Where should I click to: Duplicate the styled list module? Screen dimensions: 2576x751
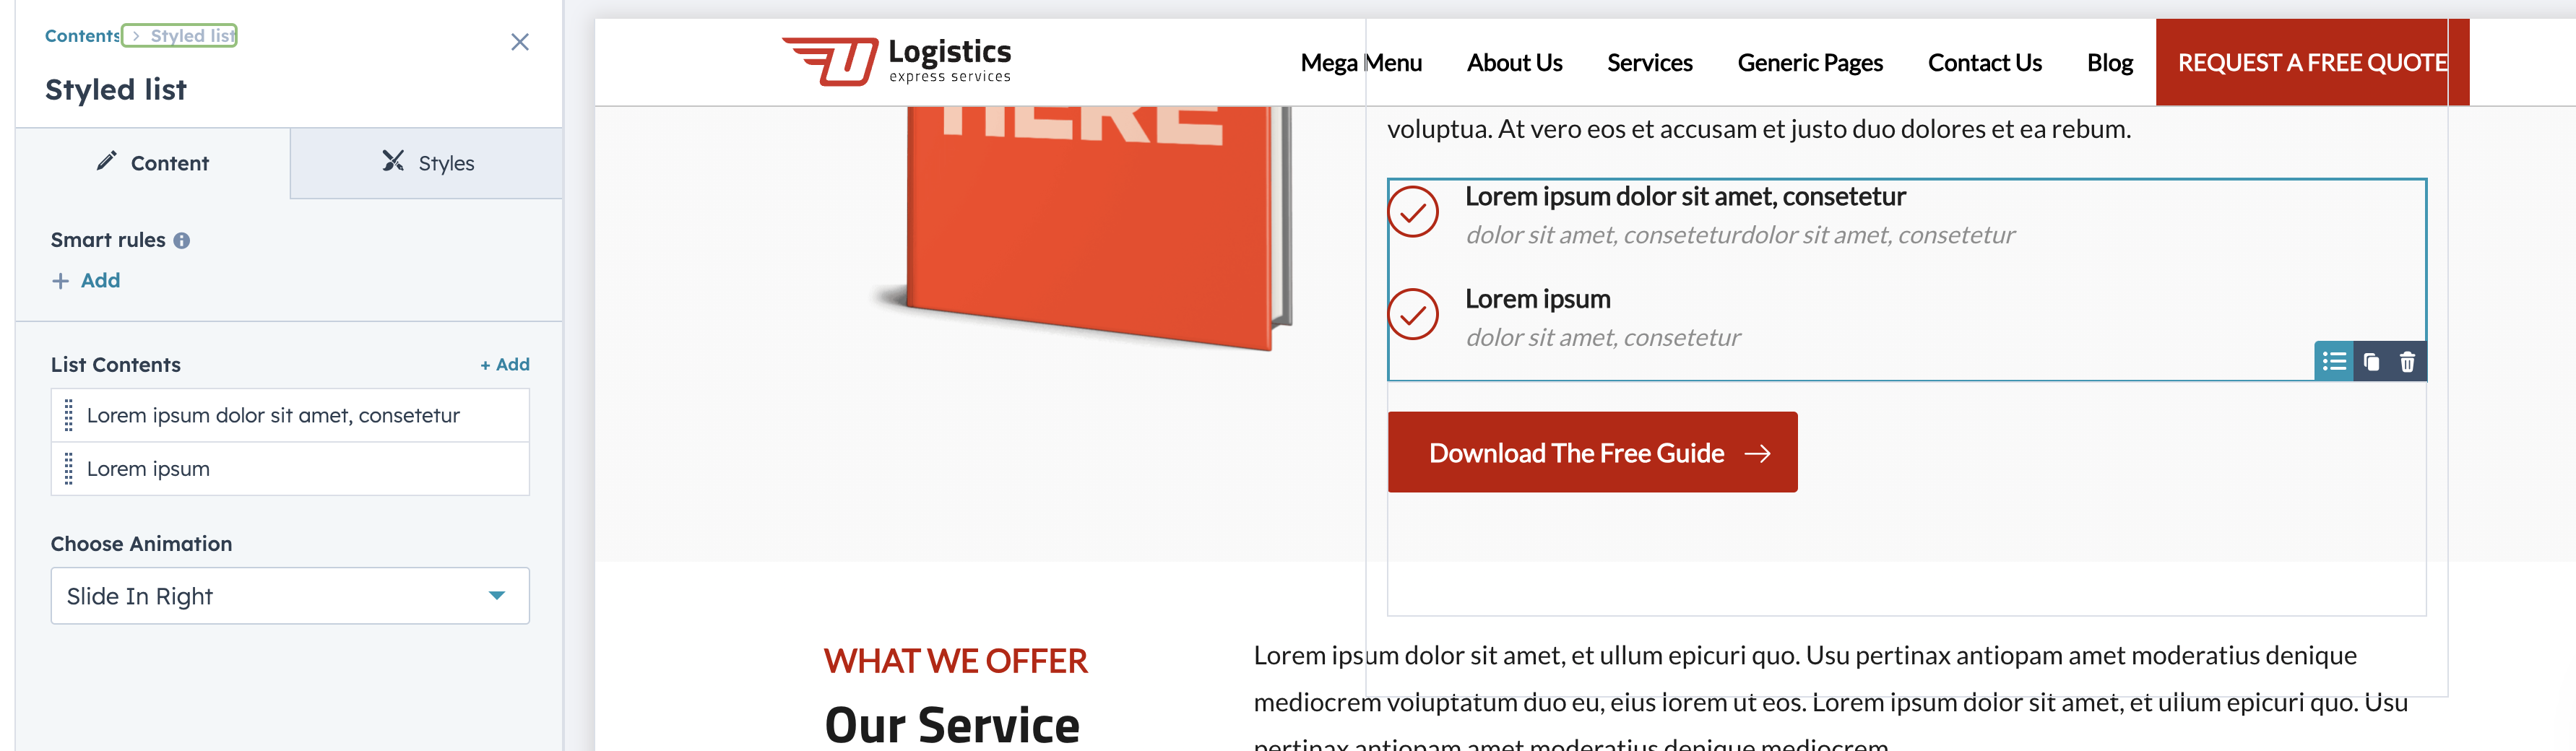[2371, 362]
